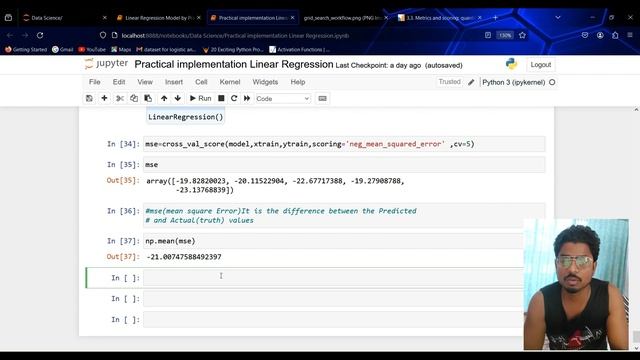Open the Help menu
Screen dimensions: 640x360
298,82
